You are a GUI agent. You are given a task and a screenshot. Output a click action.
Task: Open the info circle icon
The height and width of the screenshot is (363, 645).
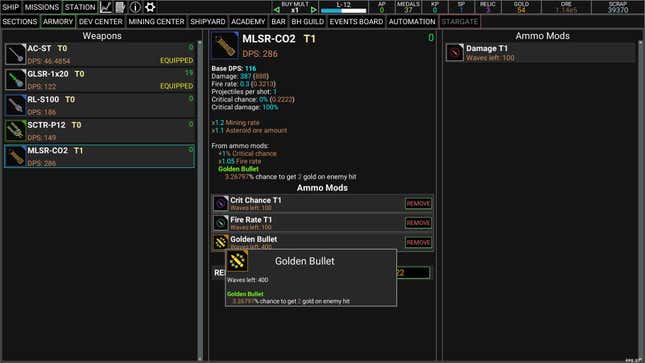click(135, 7)
